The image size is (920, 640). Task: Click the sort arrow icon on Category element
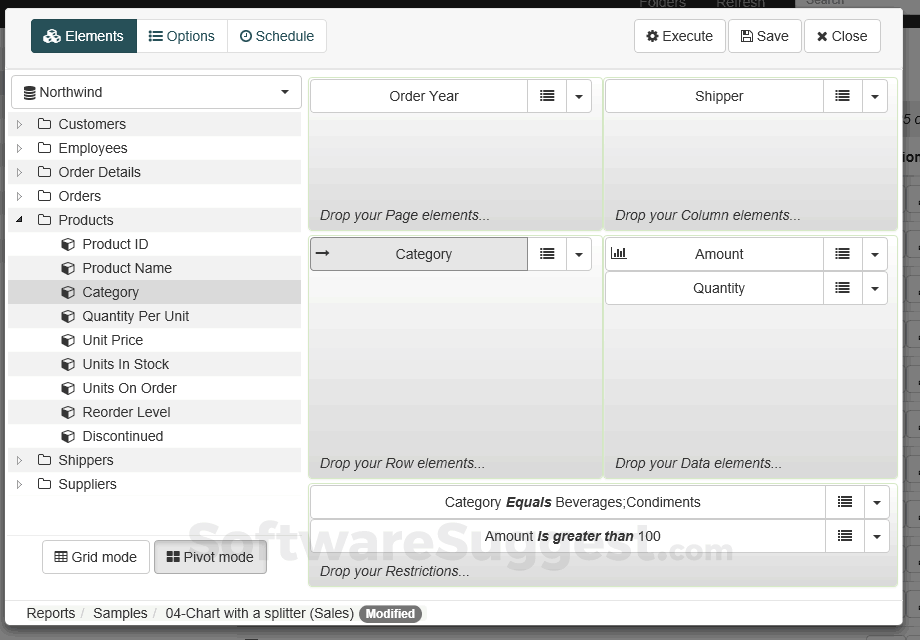323,254
